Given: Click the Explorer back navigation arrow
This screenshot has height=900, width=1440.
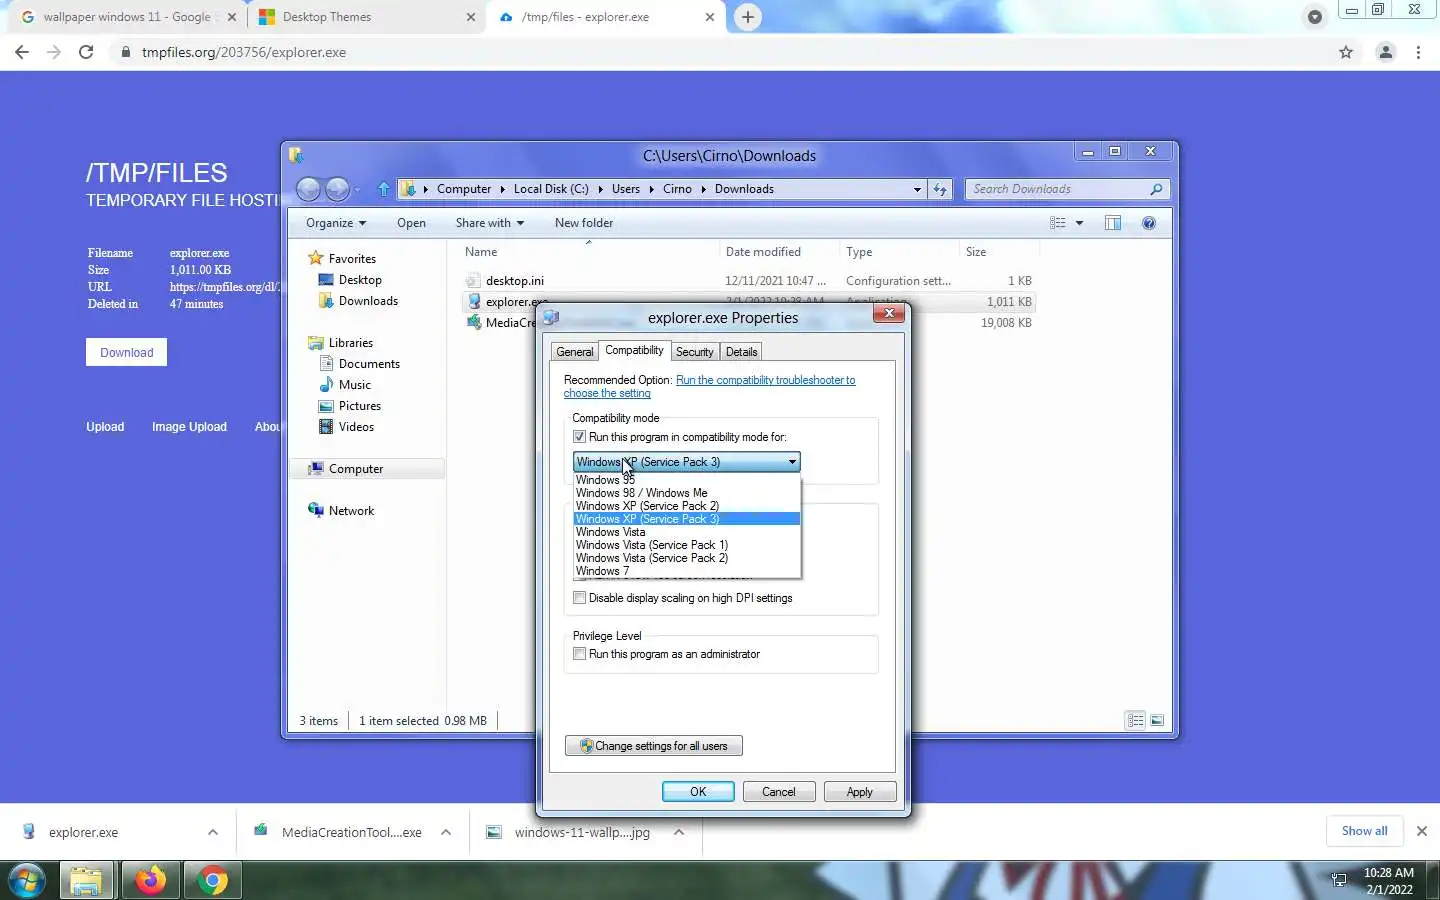Looking at the screenshot, I should (x=309, y=189).
